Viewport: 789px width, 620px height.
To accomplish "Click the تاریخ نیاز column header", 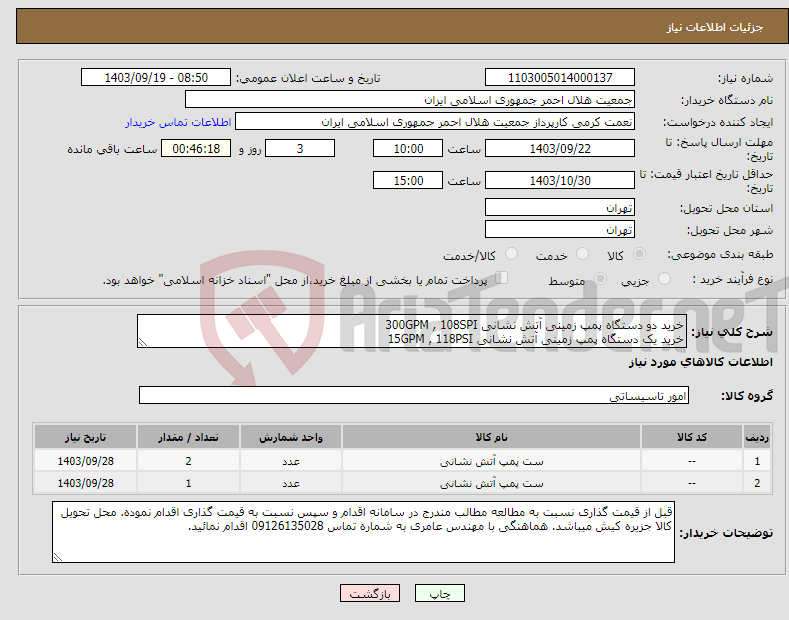I will (x=85, y=437).
